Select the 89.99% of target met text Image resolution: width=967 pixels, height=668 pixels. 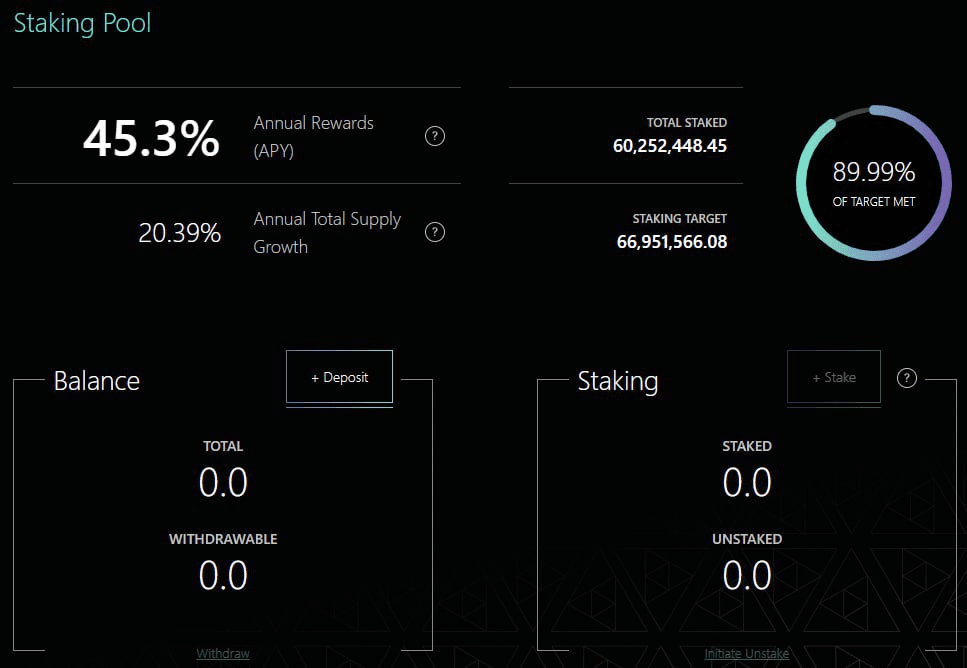pos(874,174)
